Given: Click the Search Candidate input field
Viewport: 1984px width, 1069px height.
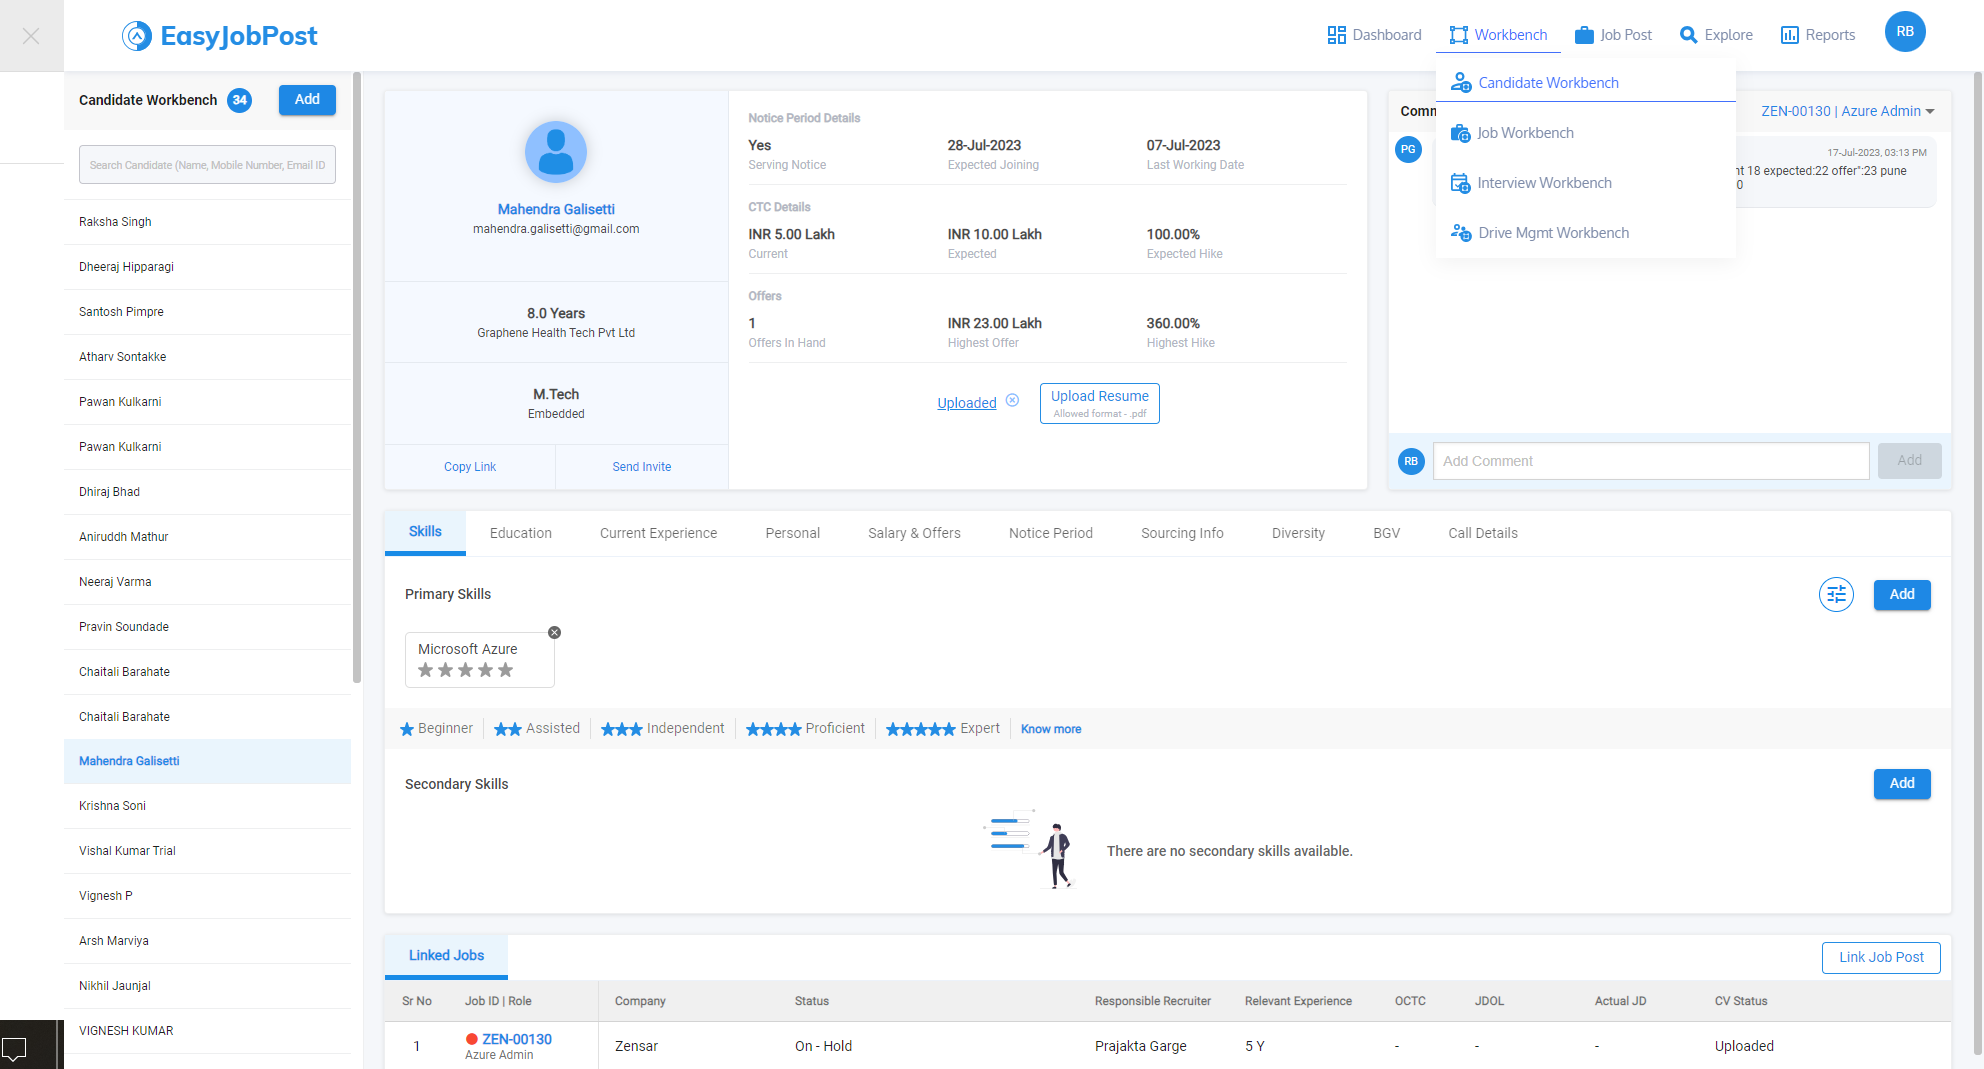Looking at the screenshot, I should pyautogui.click(x=207, y=165).
